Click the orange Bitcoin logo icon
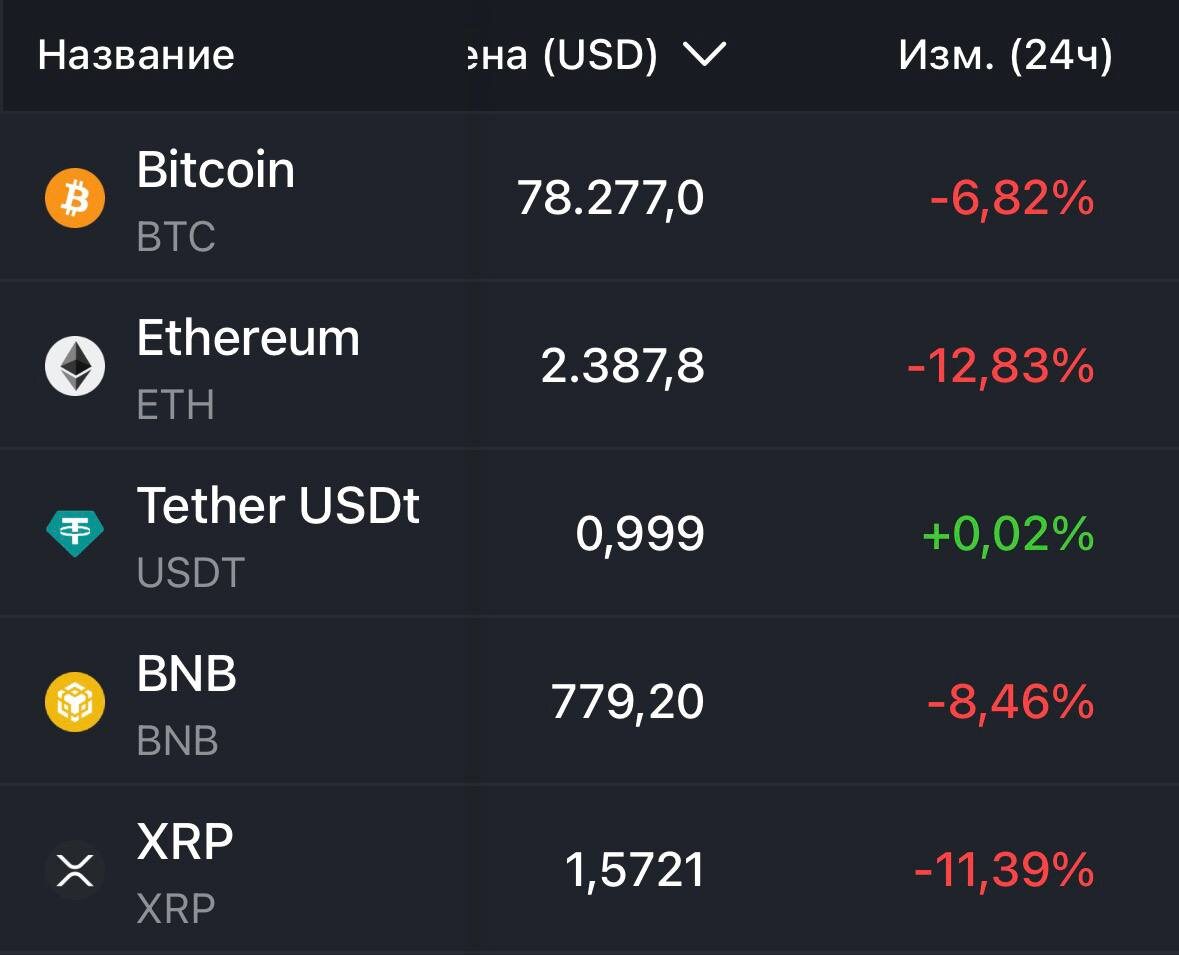Screen dimensions: 1179x955 (75, 198)
